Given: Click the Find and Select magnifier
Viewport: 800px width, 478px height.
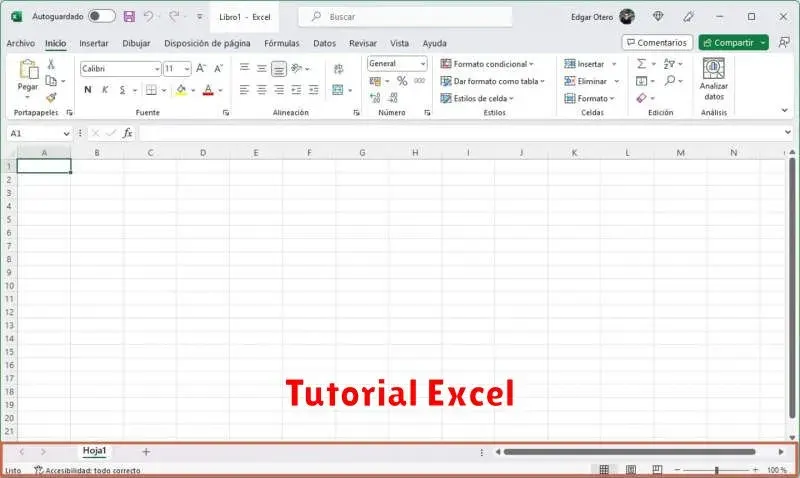Looking at the screenshot, I should 670,81.
